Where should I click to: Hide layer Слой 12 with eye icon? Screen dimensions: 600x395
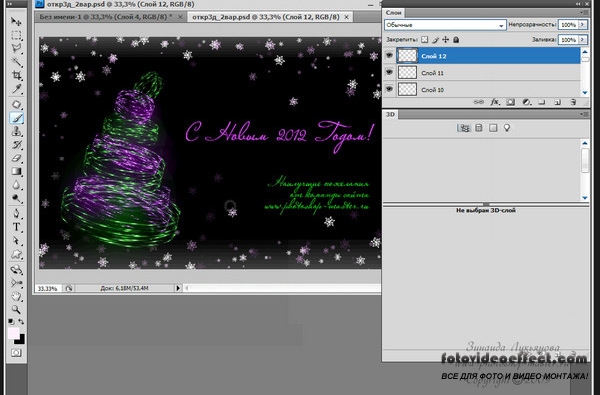pos(389,56)
